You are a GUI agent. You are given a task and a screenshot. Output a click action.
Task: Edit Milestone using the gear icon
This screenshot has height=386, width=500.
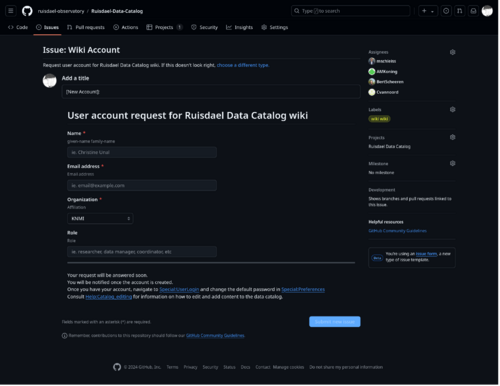click(452, 163)
